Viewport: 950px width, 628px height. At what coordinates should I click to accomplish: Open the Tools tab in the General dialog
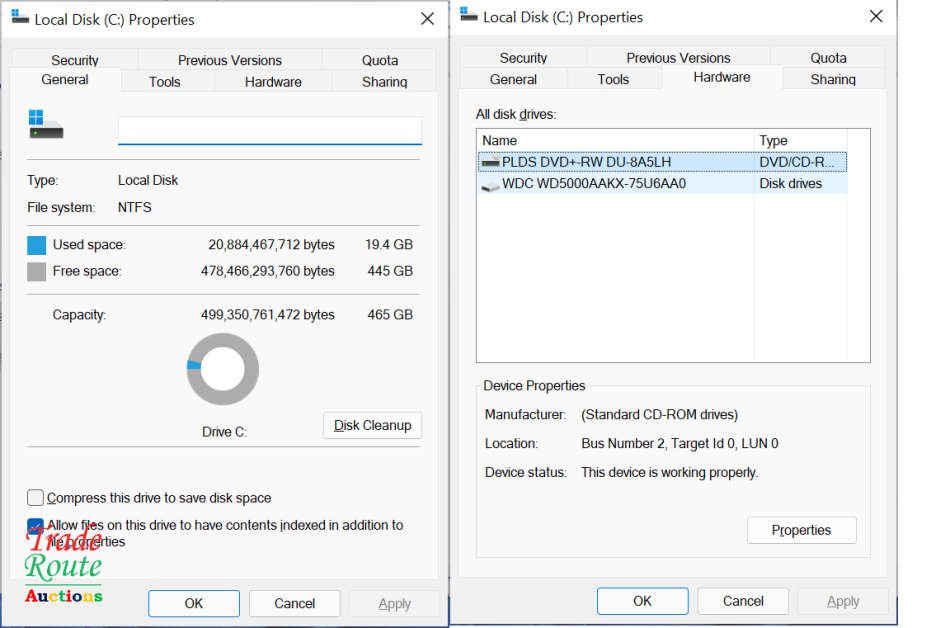(x=164, y=82)
